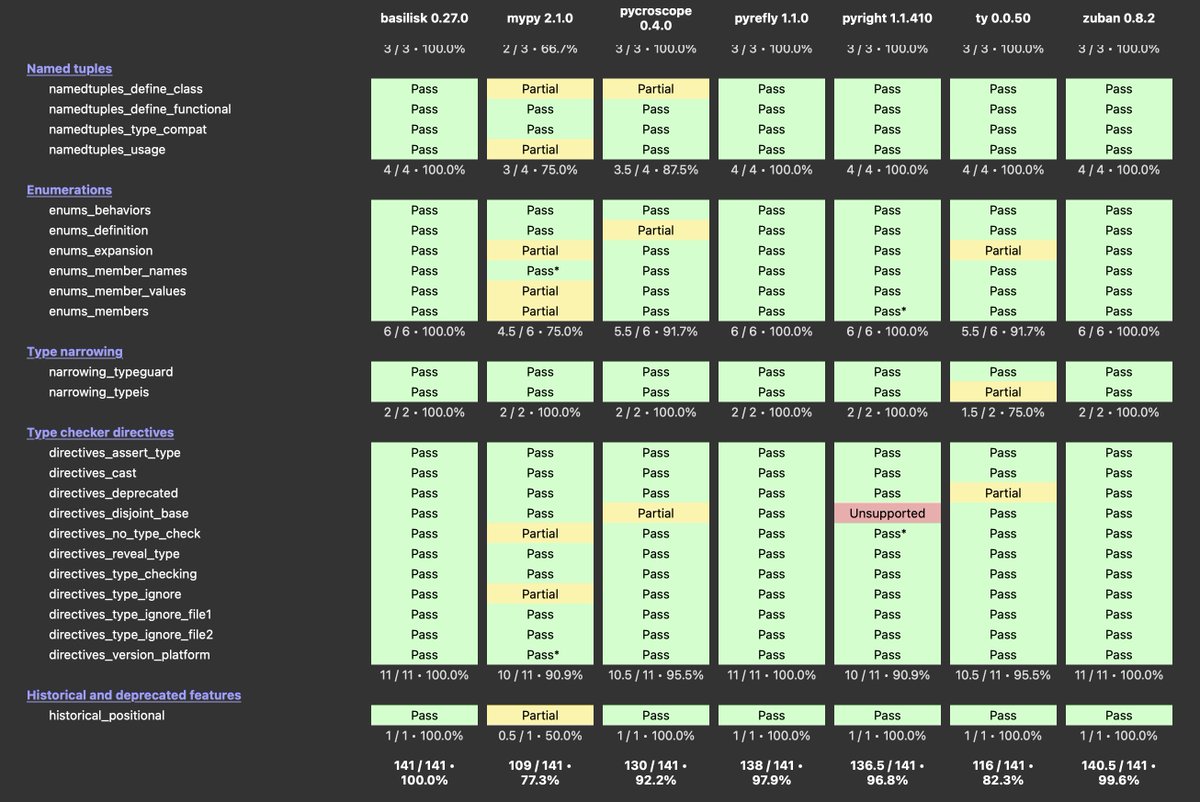
Task: Click the '1.5 / 2 • 75.0%' subtotal
Action: [1003, 412]
